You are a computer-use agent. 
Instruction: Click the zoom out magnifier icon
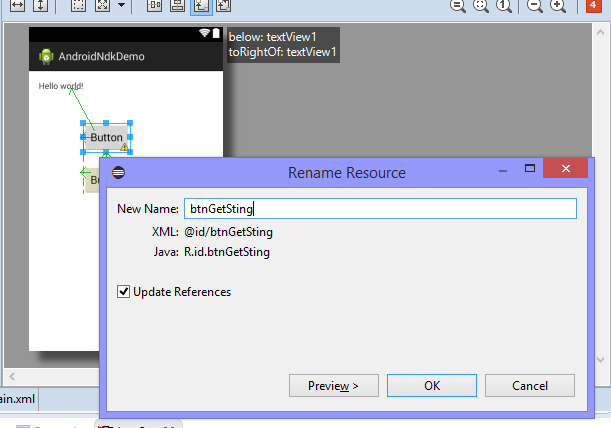coord(535,6)
